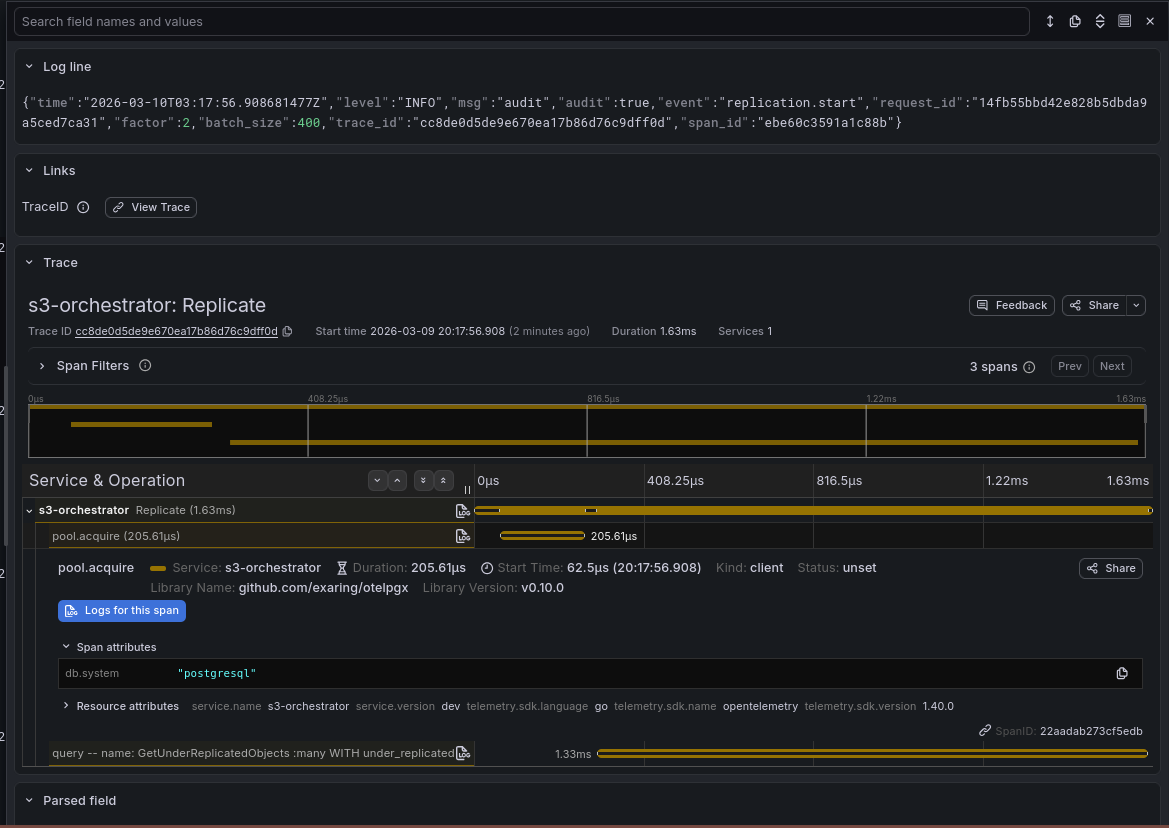
Task: Expand the Span Filters section
Action: click(x=42, y=366)
